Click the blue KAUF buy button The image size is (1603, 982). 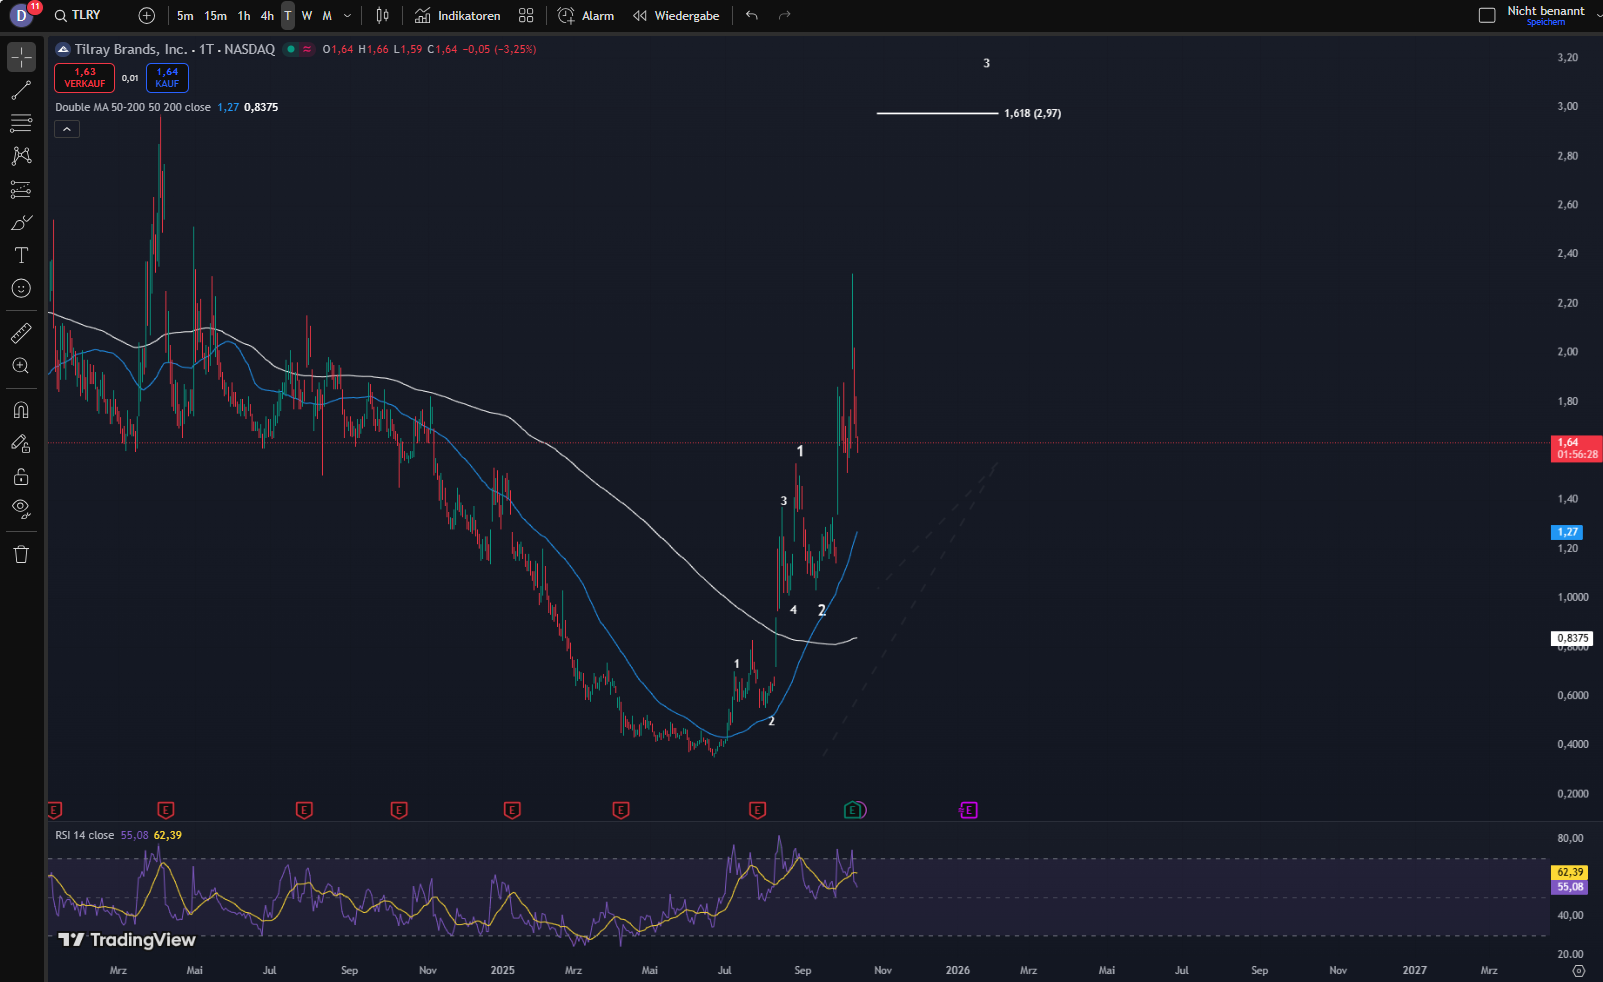click(167, 77)
